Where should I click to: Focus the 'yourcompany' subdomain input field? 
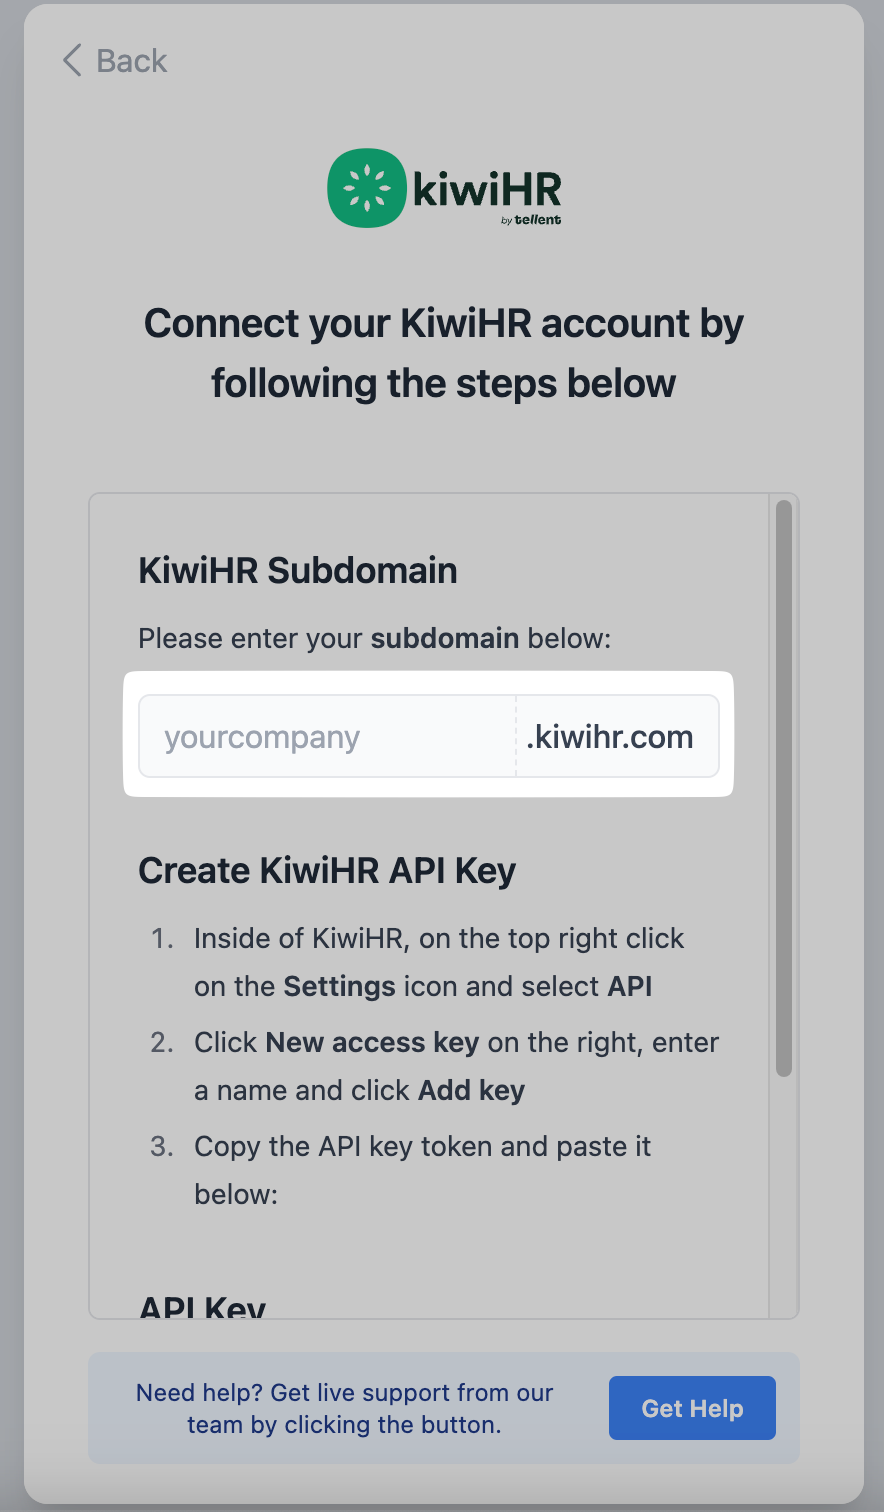point(327,737)
